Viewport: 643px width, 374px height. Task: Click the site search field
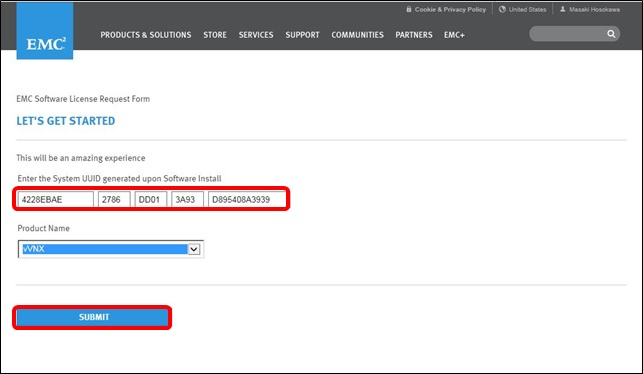[574, 34]
